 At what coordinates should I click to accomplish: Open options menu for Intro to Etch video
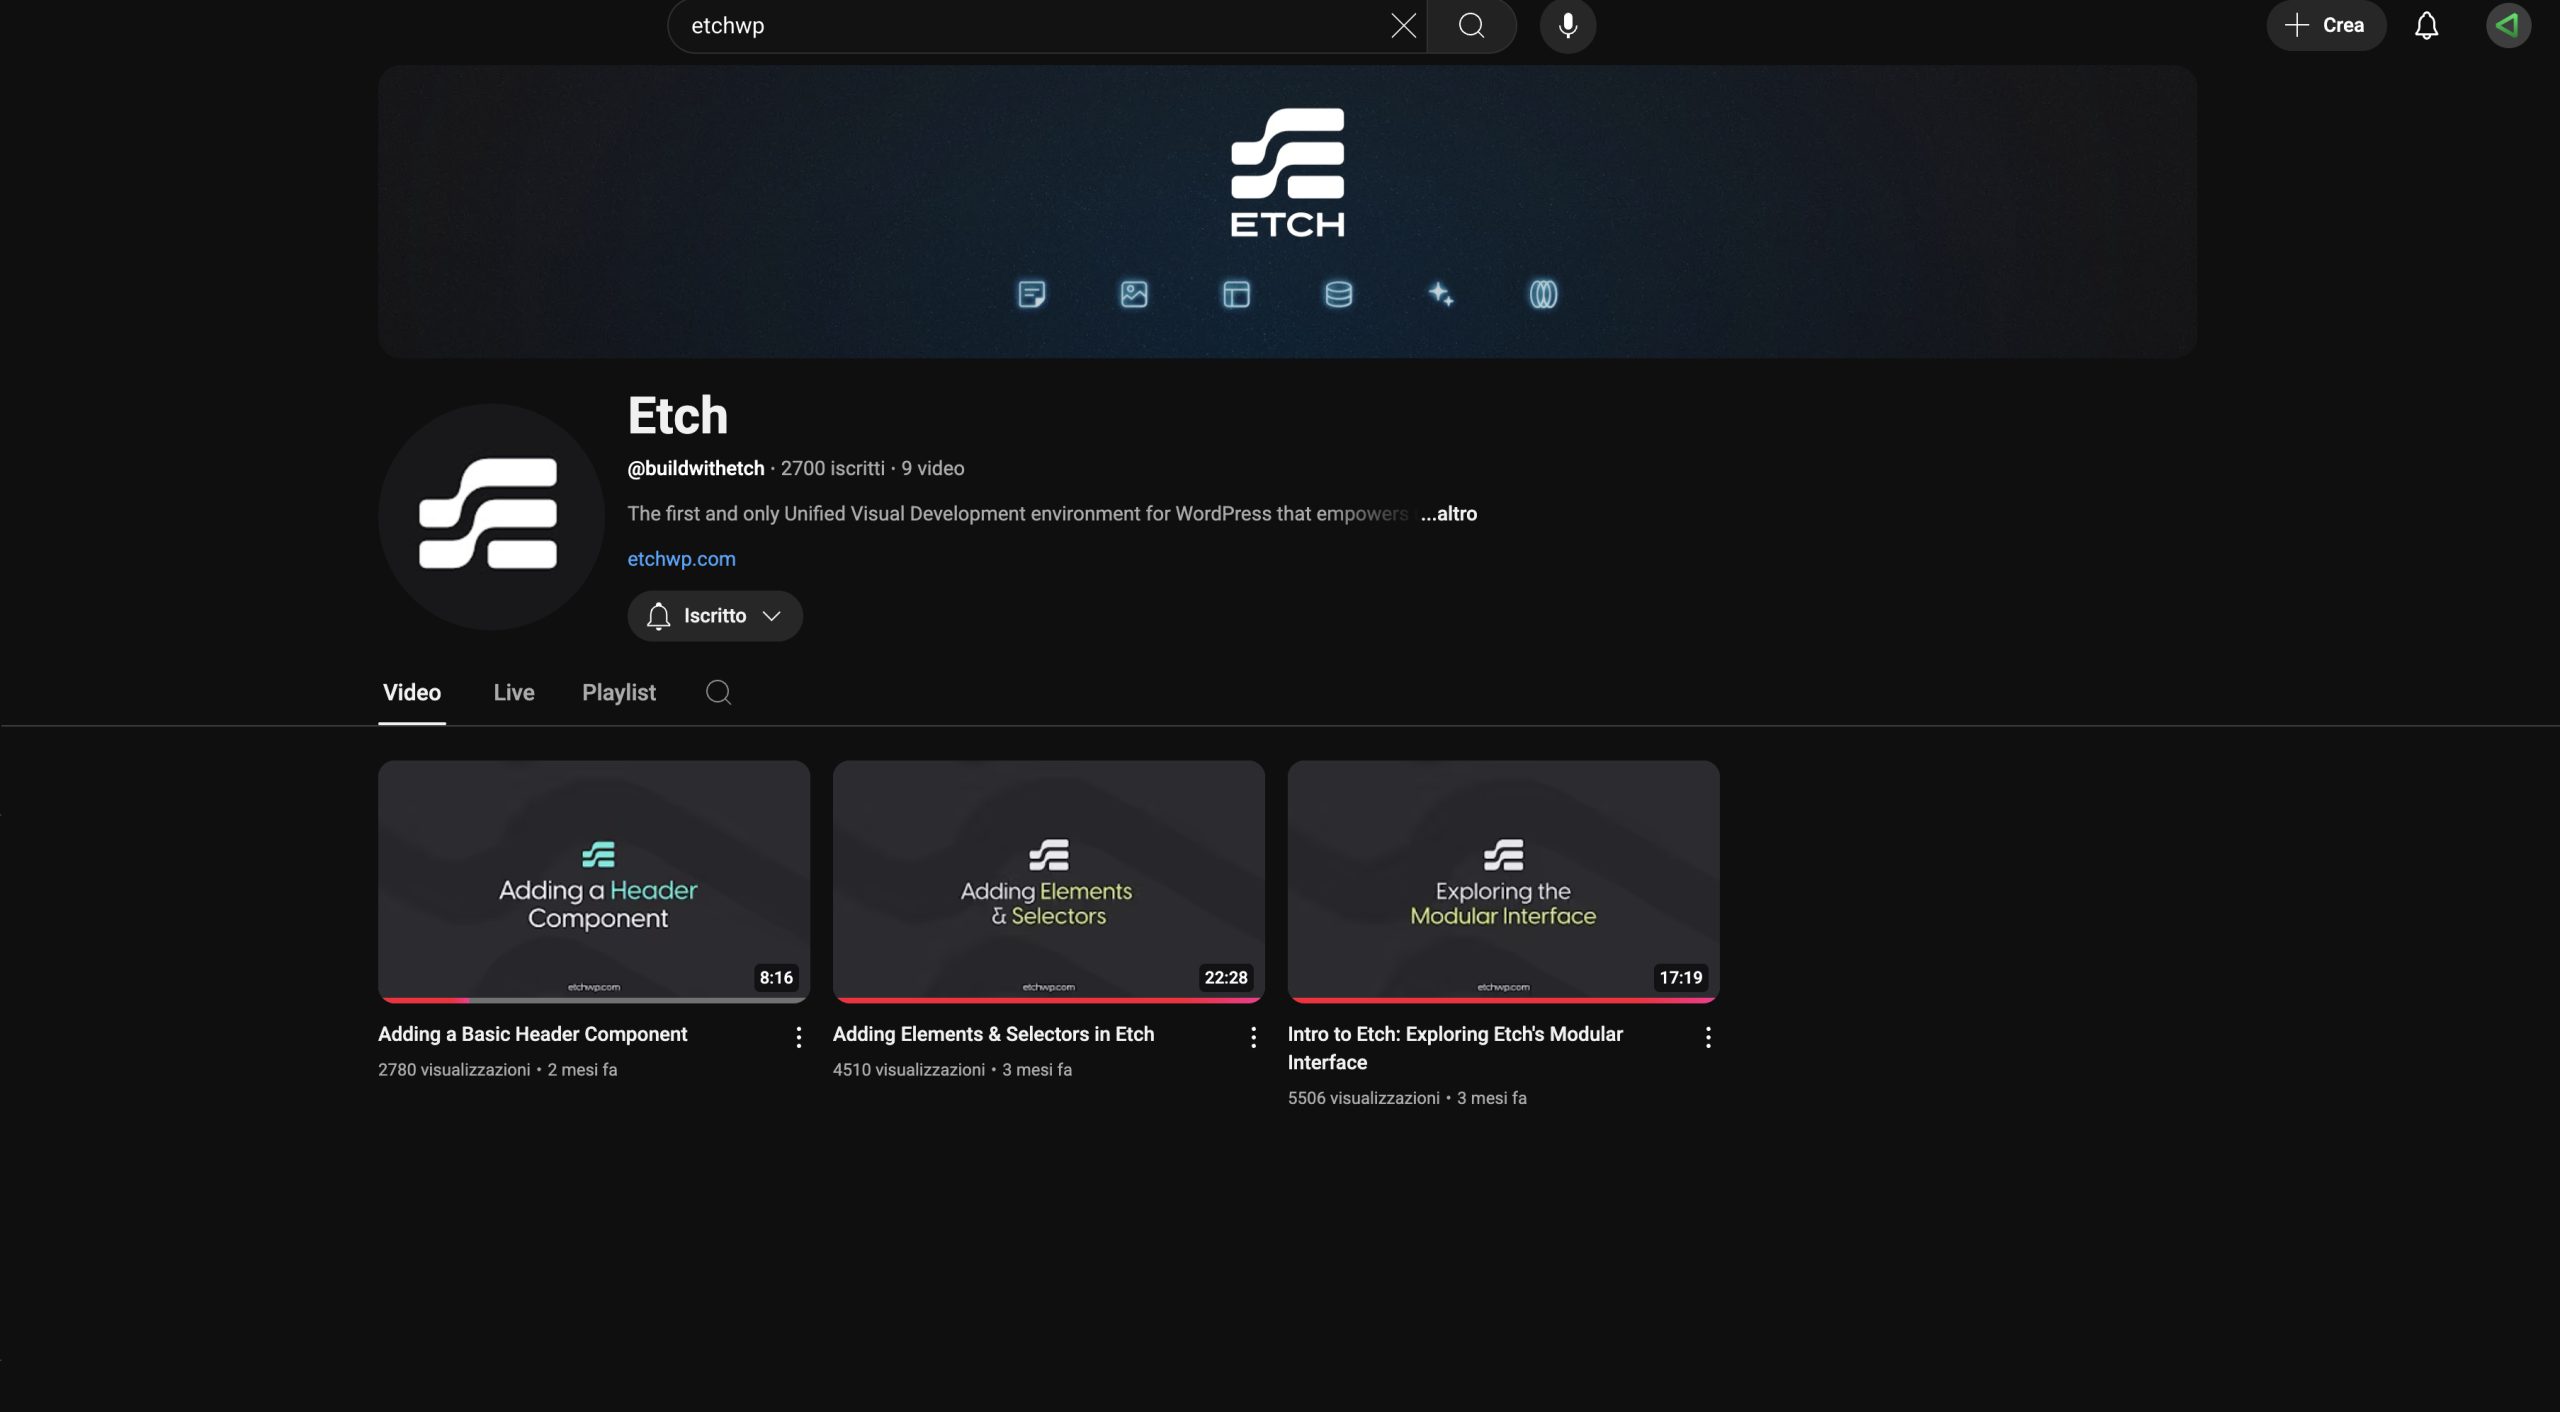point(1707,1038)
